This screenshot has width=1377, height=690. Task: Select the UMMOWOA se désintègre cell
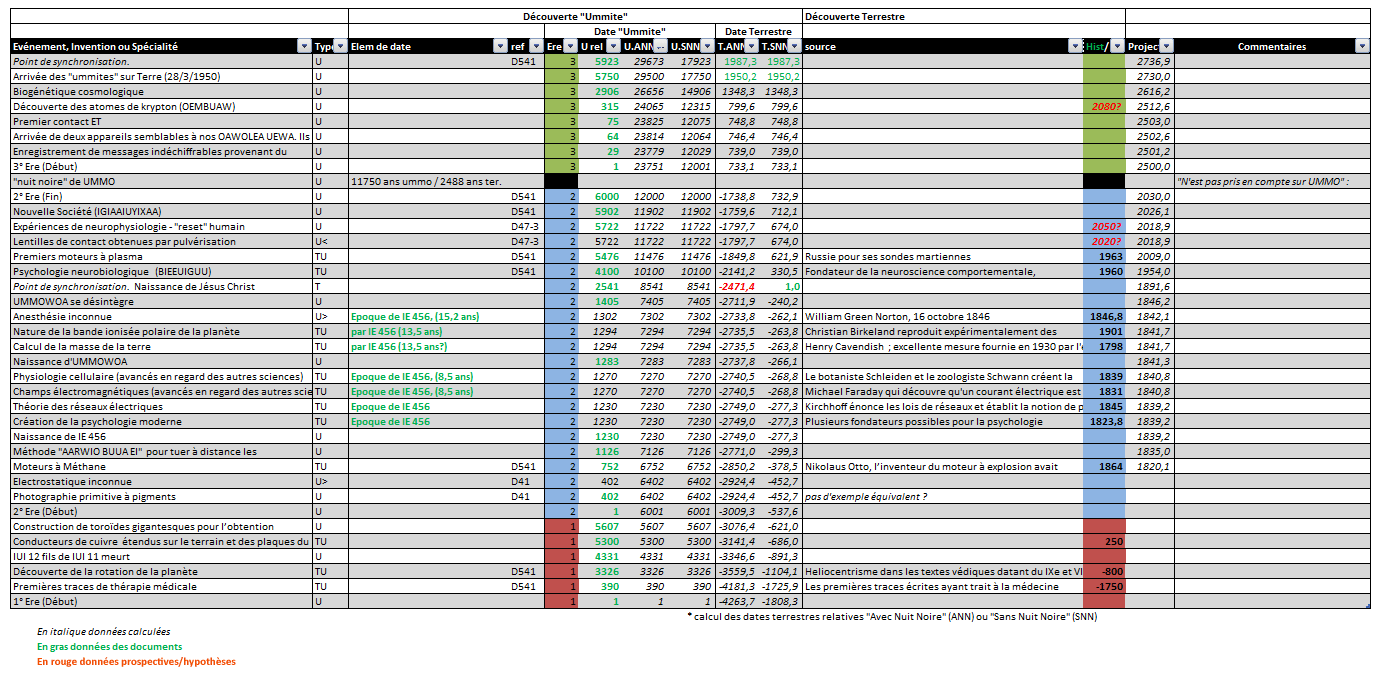(x=160, y=301)
